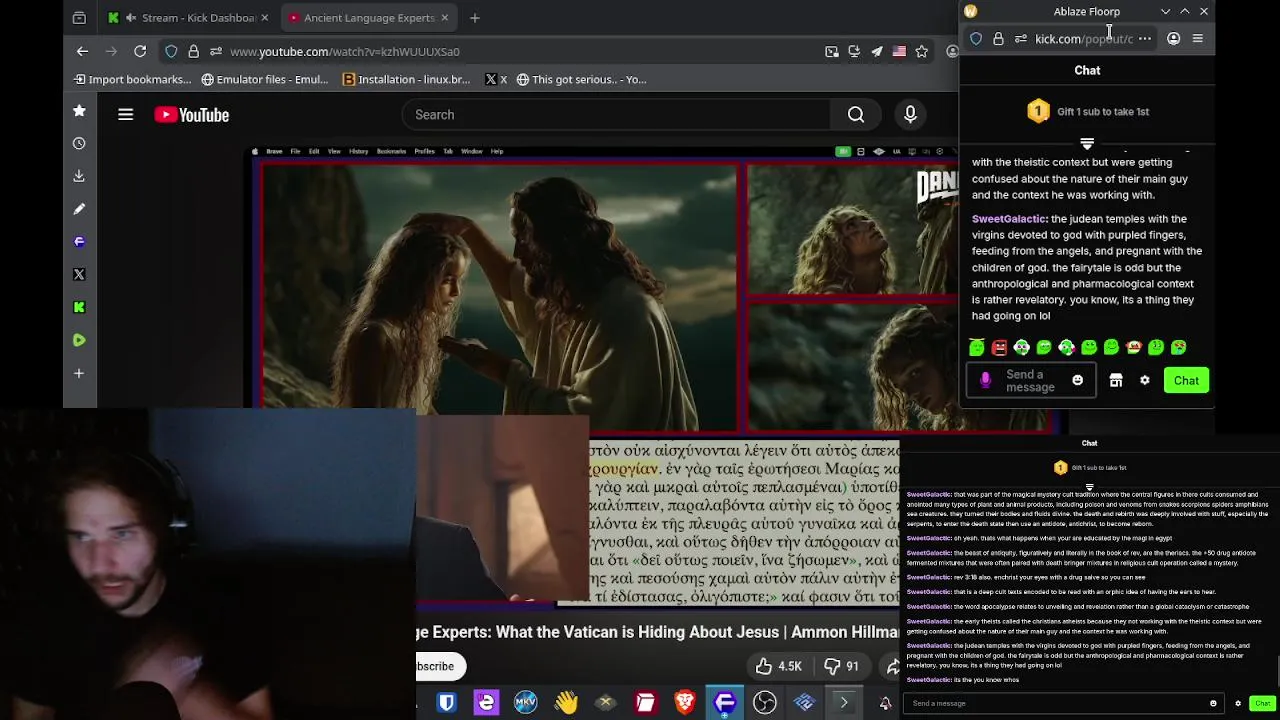The width and height of the screenshot is (1280, 720).
Task: Open the sidebar bookmarks star panel
Action: [x=79, y=111]
